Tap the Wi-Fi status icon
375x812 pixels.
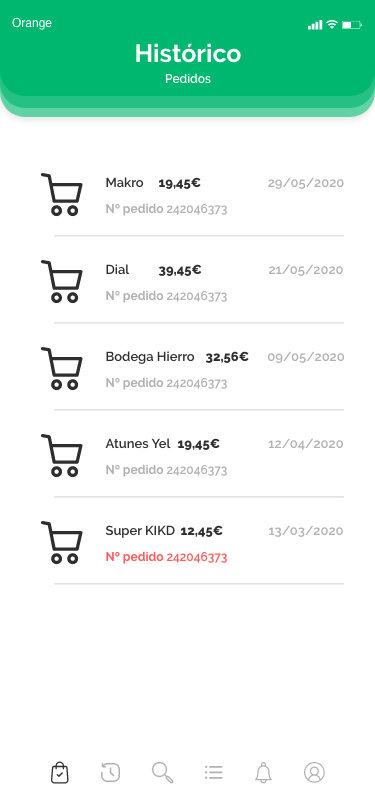coord(332,24)
